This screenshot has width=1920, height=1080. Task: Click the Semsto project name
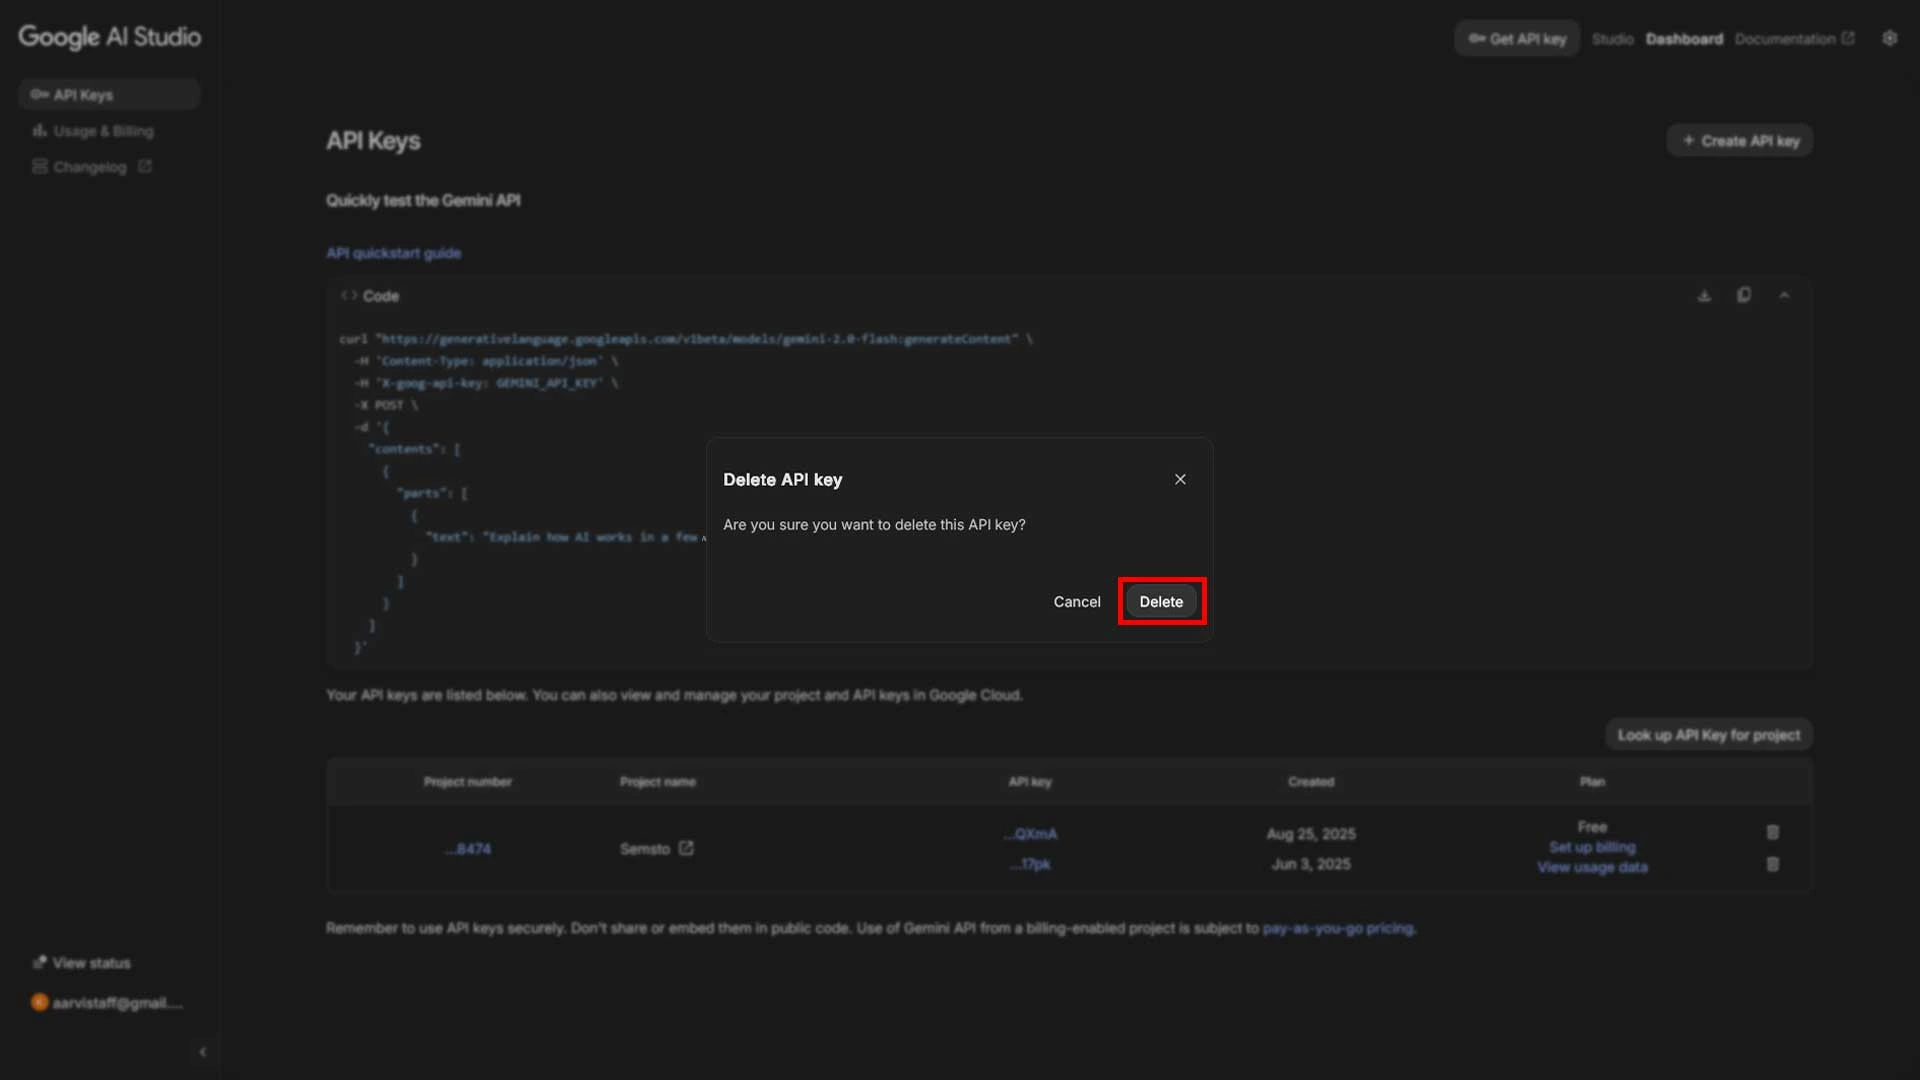tap(644, 848)
